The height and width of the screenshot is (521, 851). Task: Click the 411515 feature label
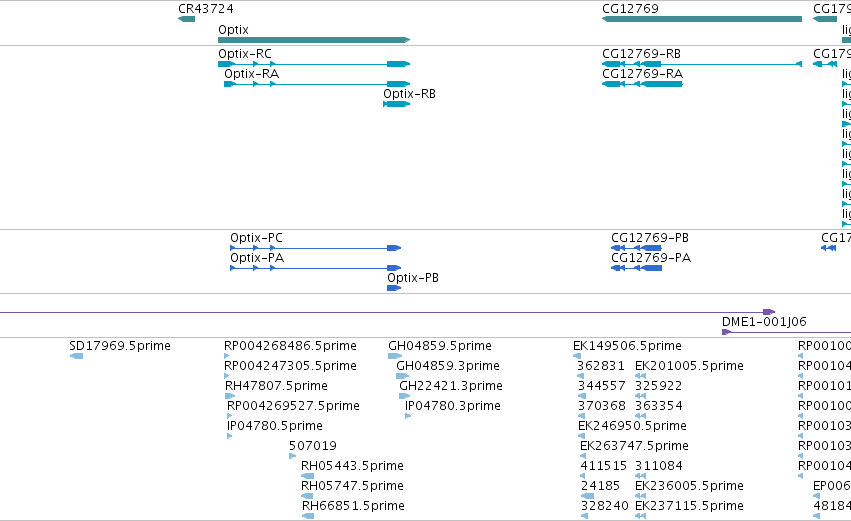[x=604, y=466]
